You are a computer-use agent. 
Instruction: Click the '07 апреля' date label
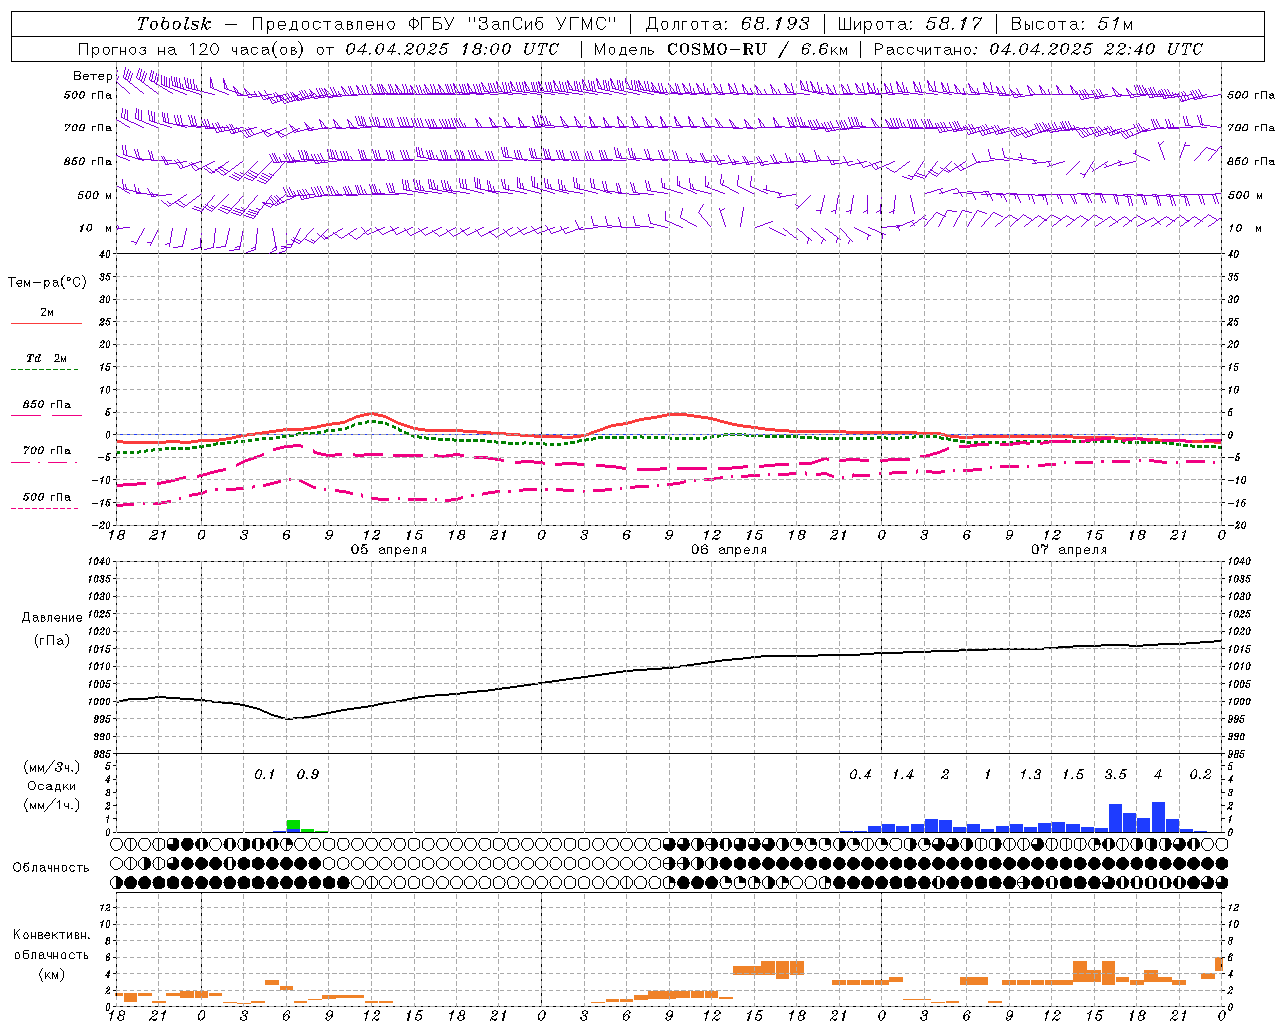[x=1069, y=550]
